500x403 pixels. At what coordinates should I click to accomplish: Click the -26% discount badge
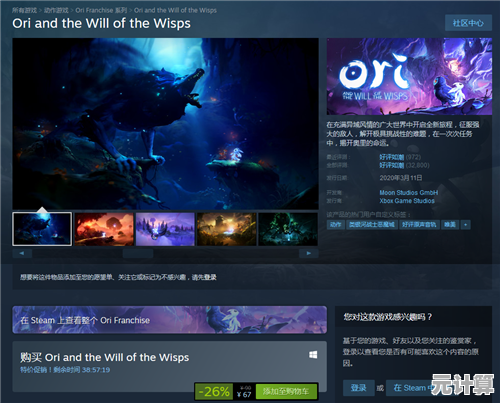[x=214, y=391]
